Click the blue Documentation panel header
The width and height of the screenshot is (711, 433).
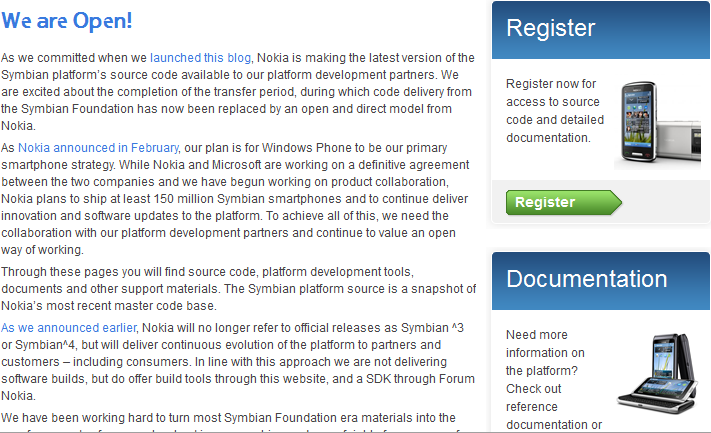(x=600, y=278)
